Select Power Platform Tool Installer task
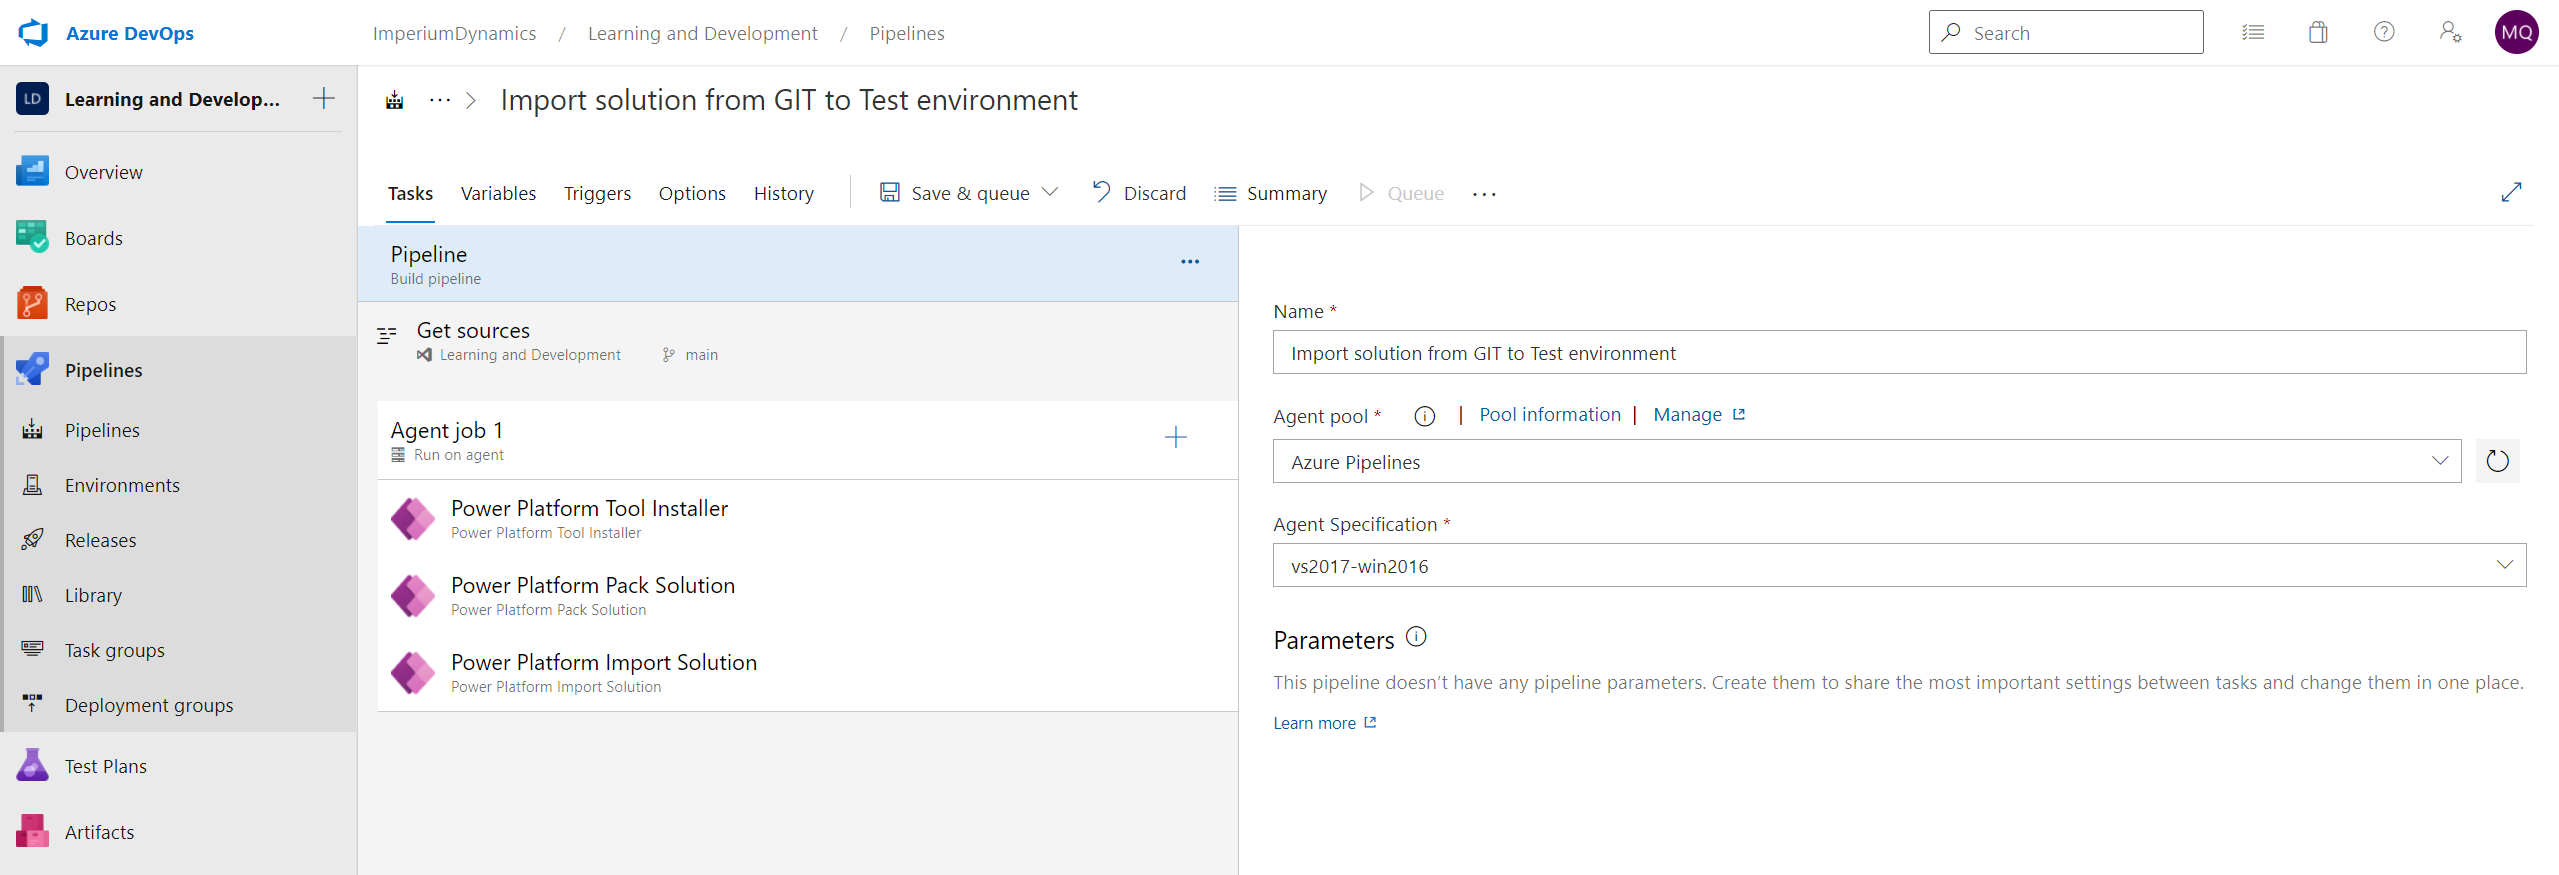2559x875 pixels. (808, 519)
